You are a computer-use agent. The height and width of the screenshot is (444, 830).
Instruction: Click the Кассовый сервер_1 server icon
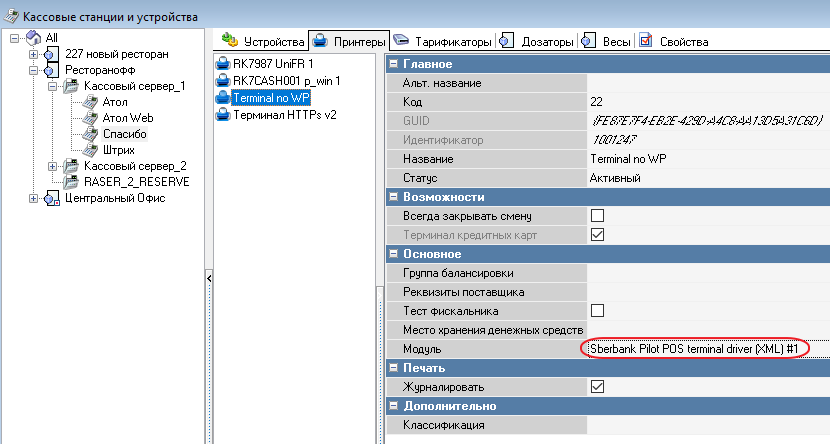pos(72,86)
